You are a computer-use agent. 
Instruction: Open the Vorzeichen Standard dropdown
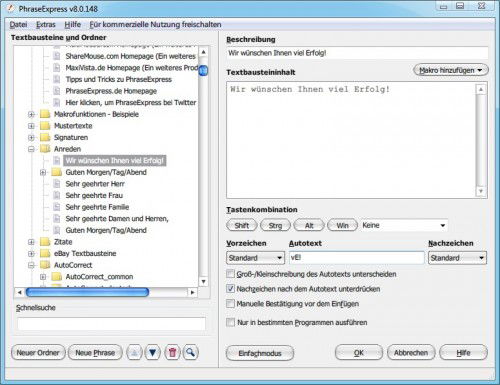(x=255, y=258)
